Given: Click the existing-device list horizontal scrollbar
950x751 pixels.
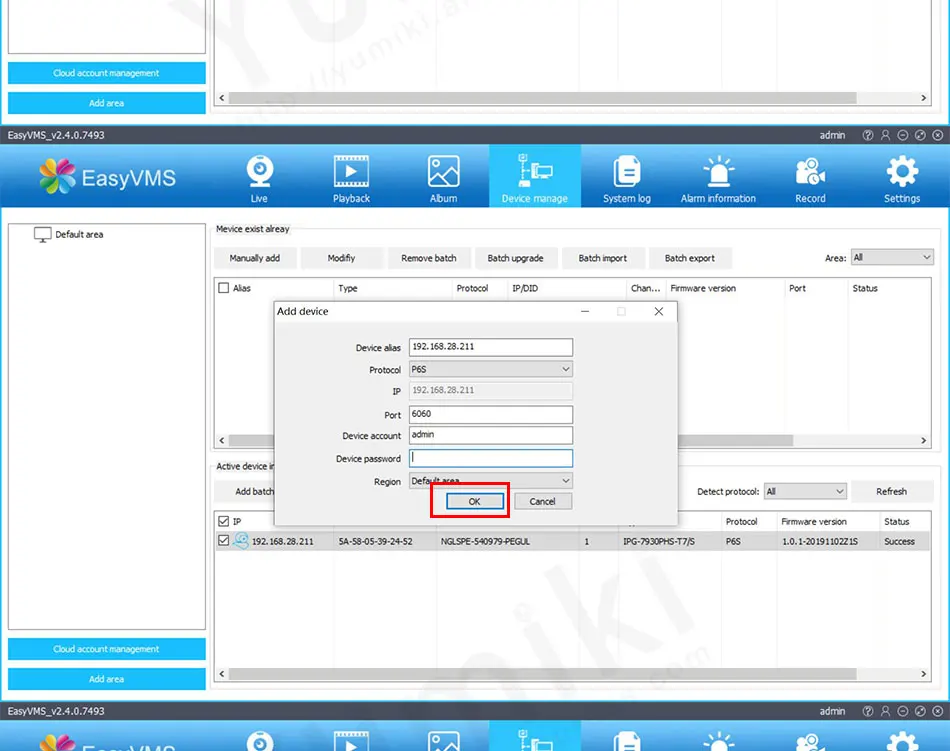Looking at the screenshot, I should (x=735, y=440).
